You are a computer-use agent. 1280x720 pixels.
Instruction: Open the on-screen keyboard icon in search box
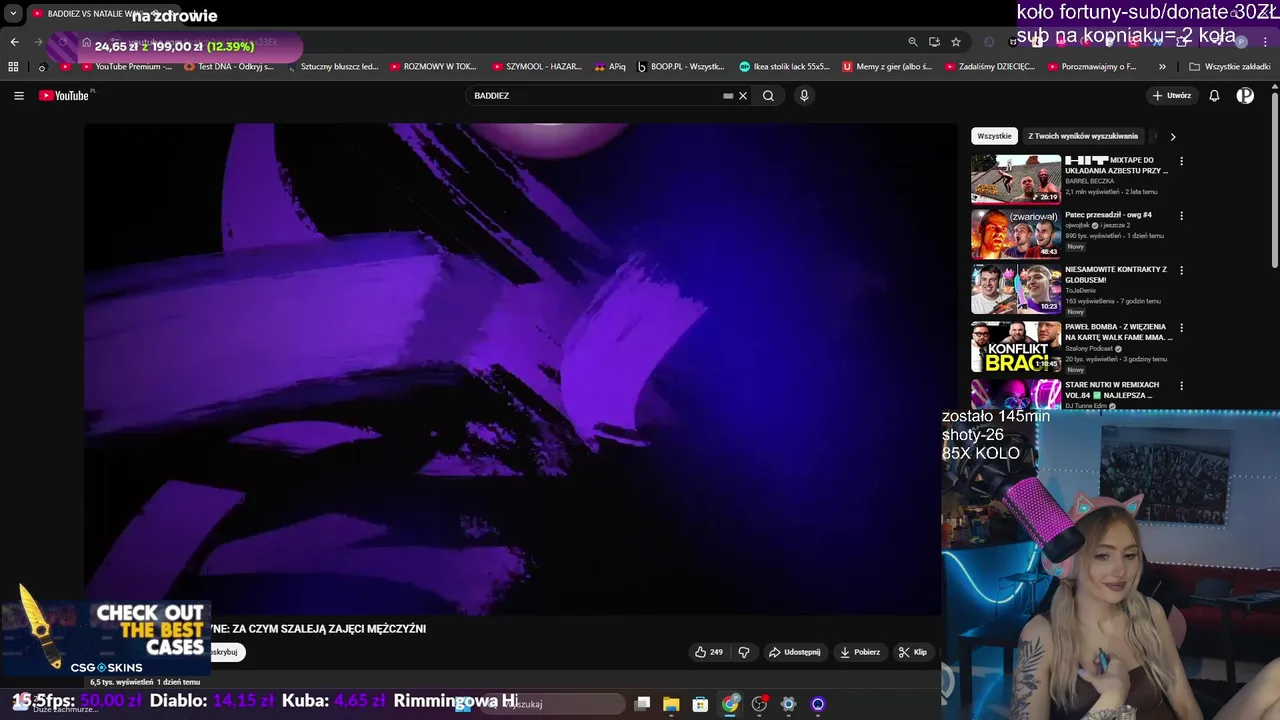click(729, 96)
